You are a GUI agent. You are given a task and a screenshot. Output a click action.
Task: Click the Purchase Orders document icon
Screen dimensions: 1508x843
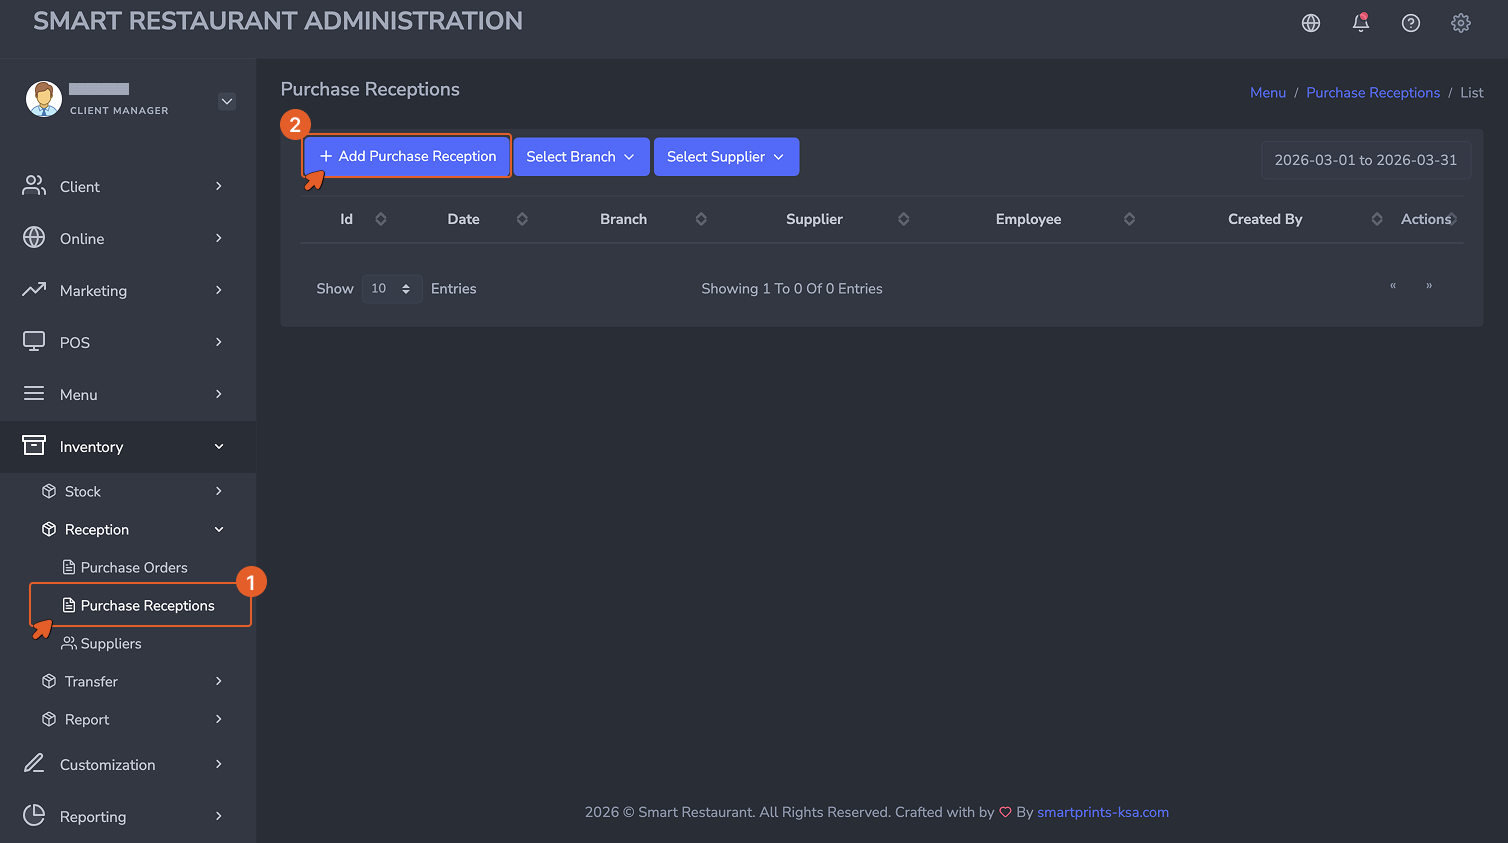click(x=69, y=567)
